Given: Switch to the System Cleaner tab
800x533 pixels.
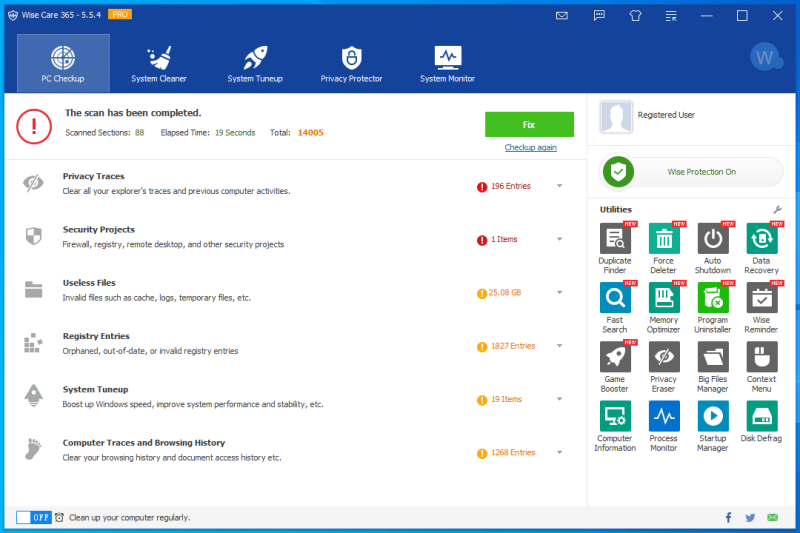Looking at the screenshot, I should (x=159, y=63).
